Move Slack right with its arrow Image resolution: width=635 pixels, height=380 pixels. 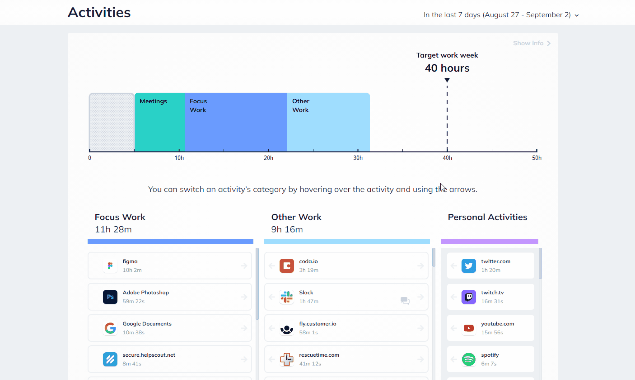click(420, 297)
